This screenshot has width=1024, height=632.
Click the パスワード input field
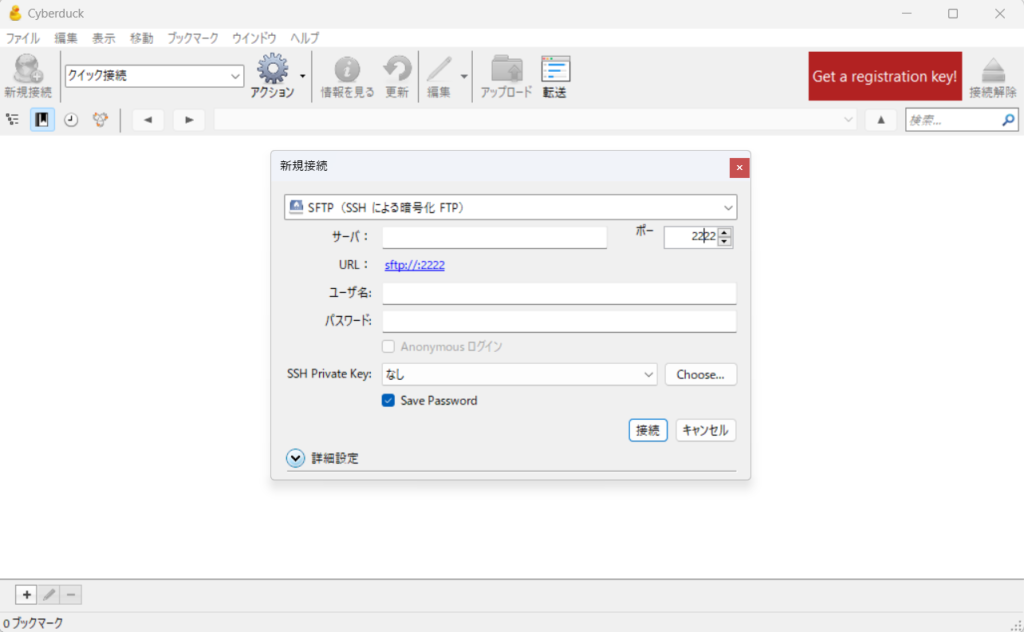(559, 321)
